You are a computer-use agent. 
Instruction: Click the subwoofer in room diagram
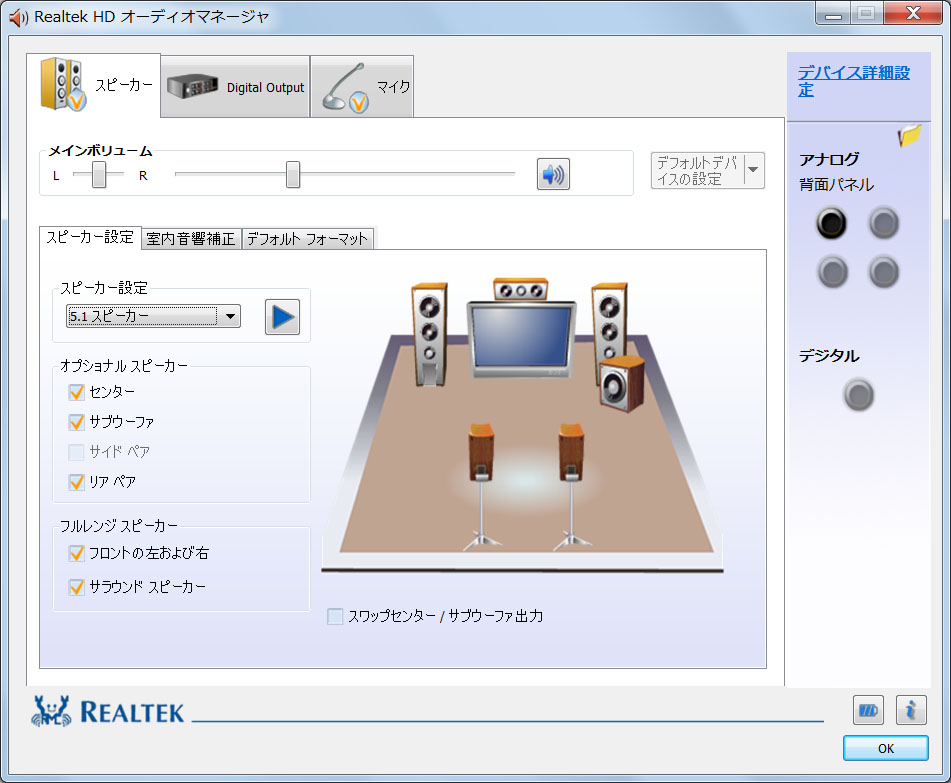point(622,385)
